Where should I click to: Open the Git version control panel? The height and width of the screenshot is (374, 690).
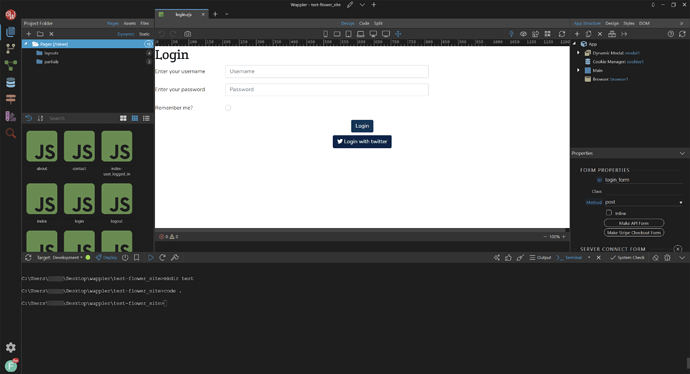click(11, 48)
